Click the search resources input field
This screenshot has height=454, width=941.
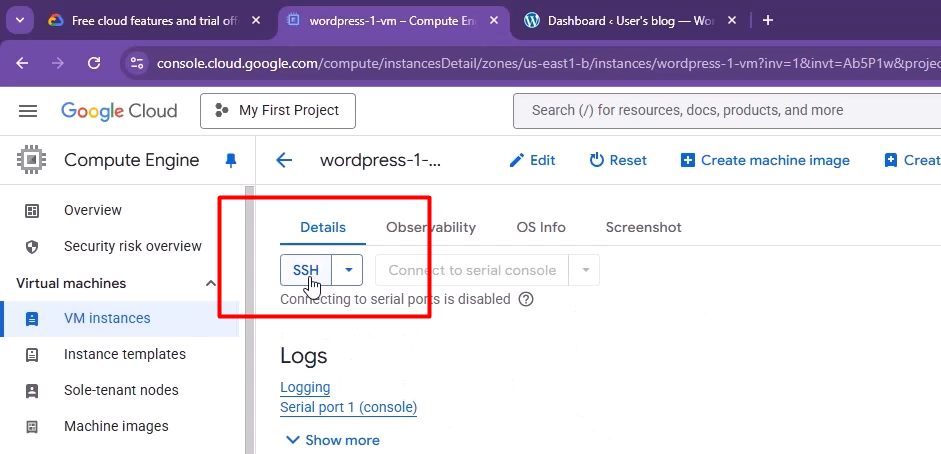(720, 111)
